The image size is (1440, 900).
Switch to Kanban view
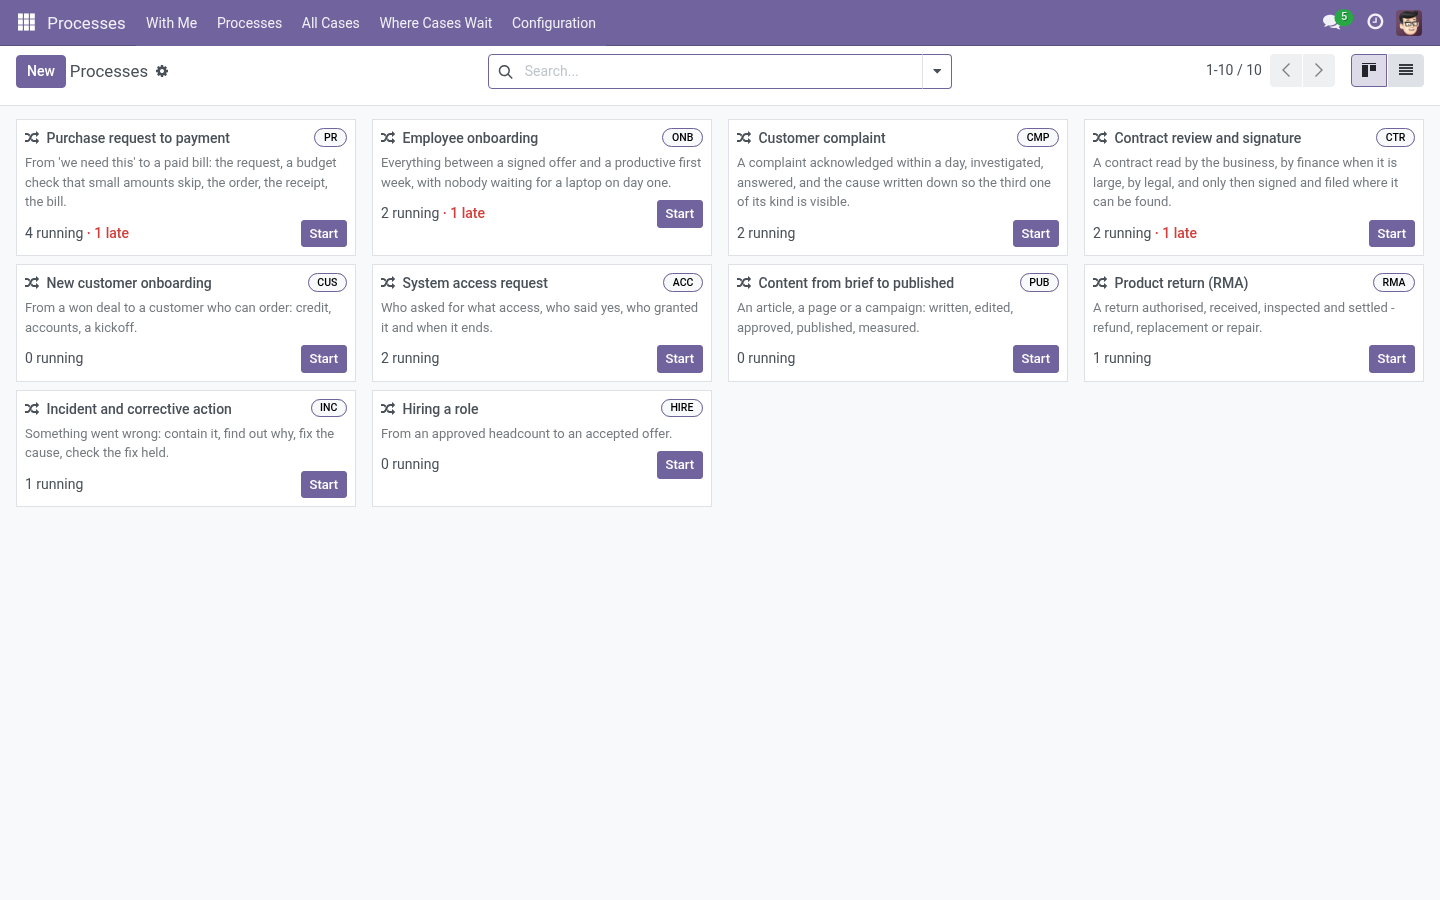tap(1369, 71)
